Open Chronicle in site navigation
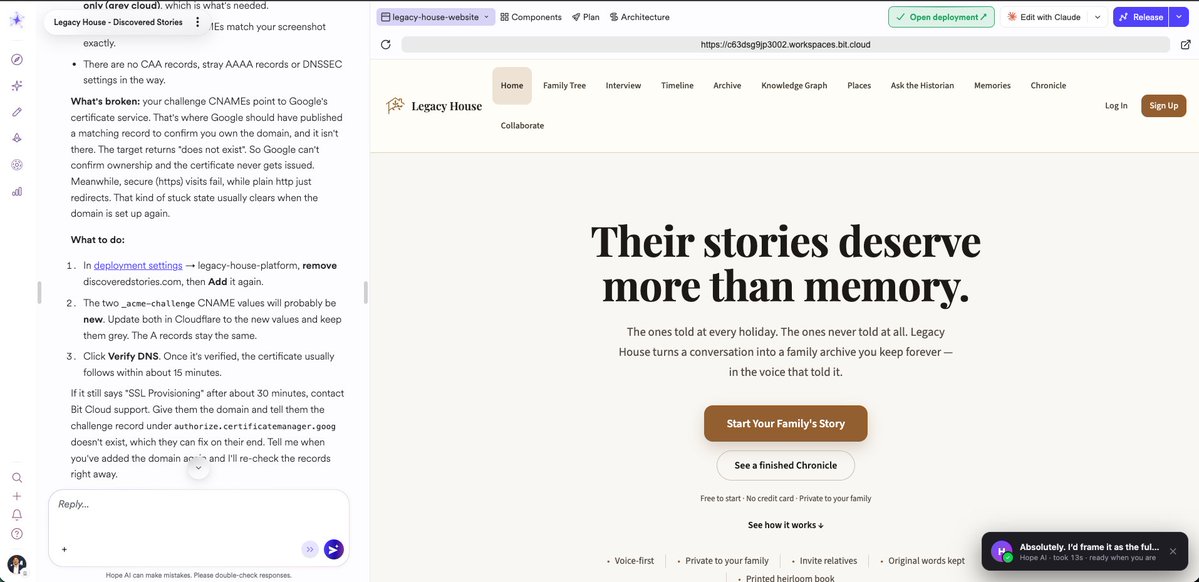The image size is (1199, 582). point(1048,86)
